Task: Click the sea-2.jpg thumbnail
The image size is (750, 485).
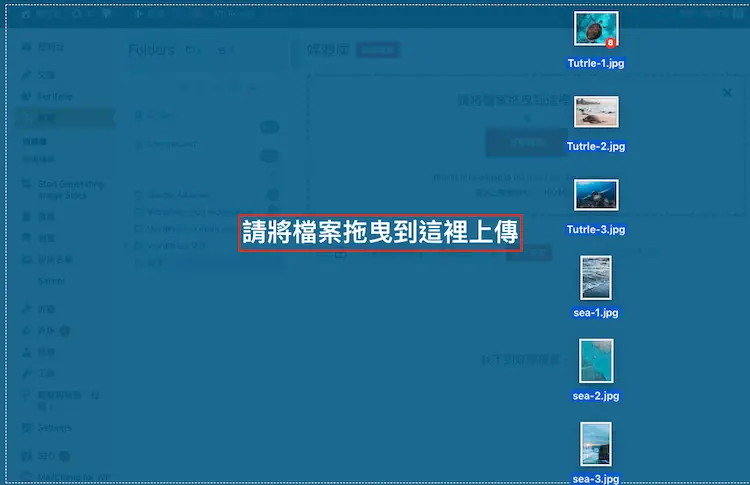Action: pyautogui.click(x=596, y=361)
